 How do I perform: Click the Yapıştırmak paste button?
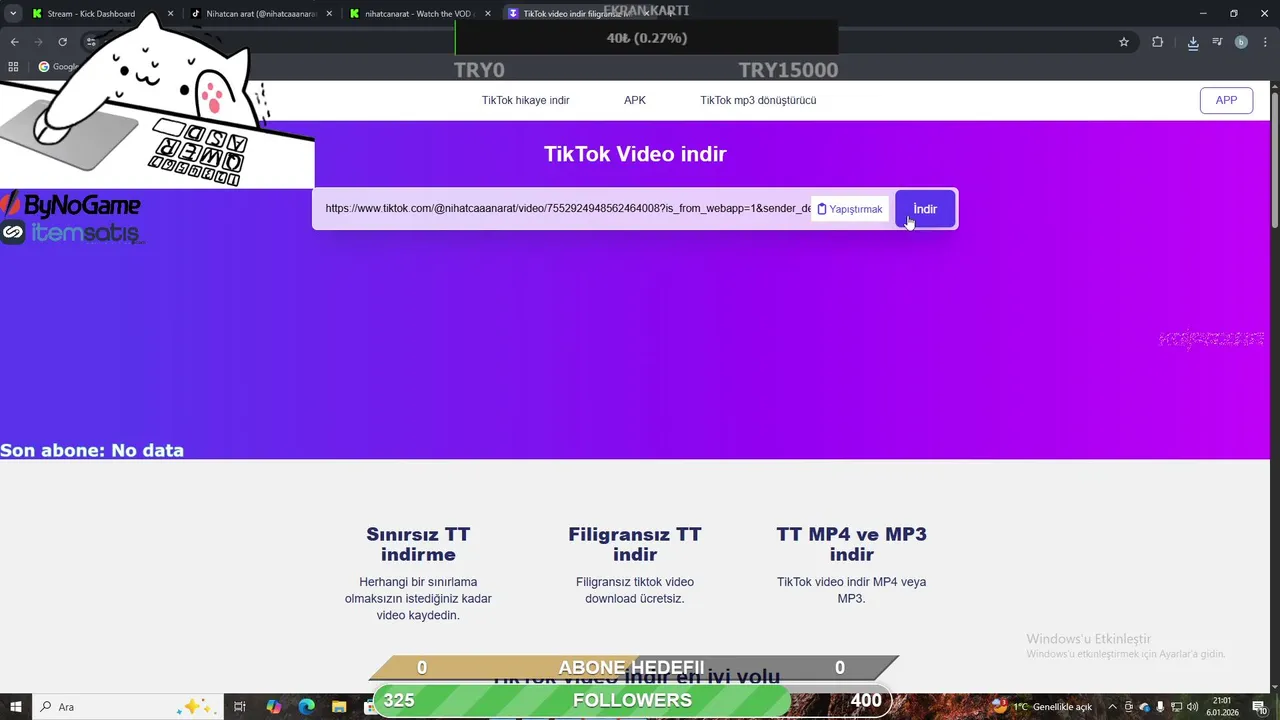[849, 209]
